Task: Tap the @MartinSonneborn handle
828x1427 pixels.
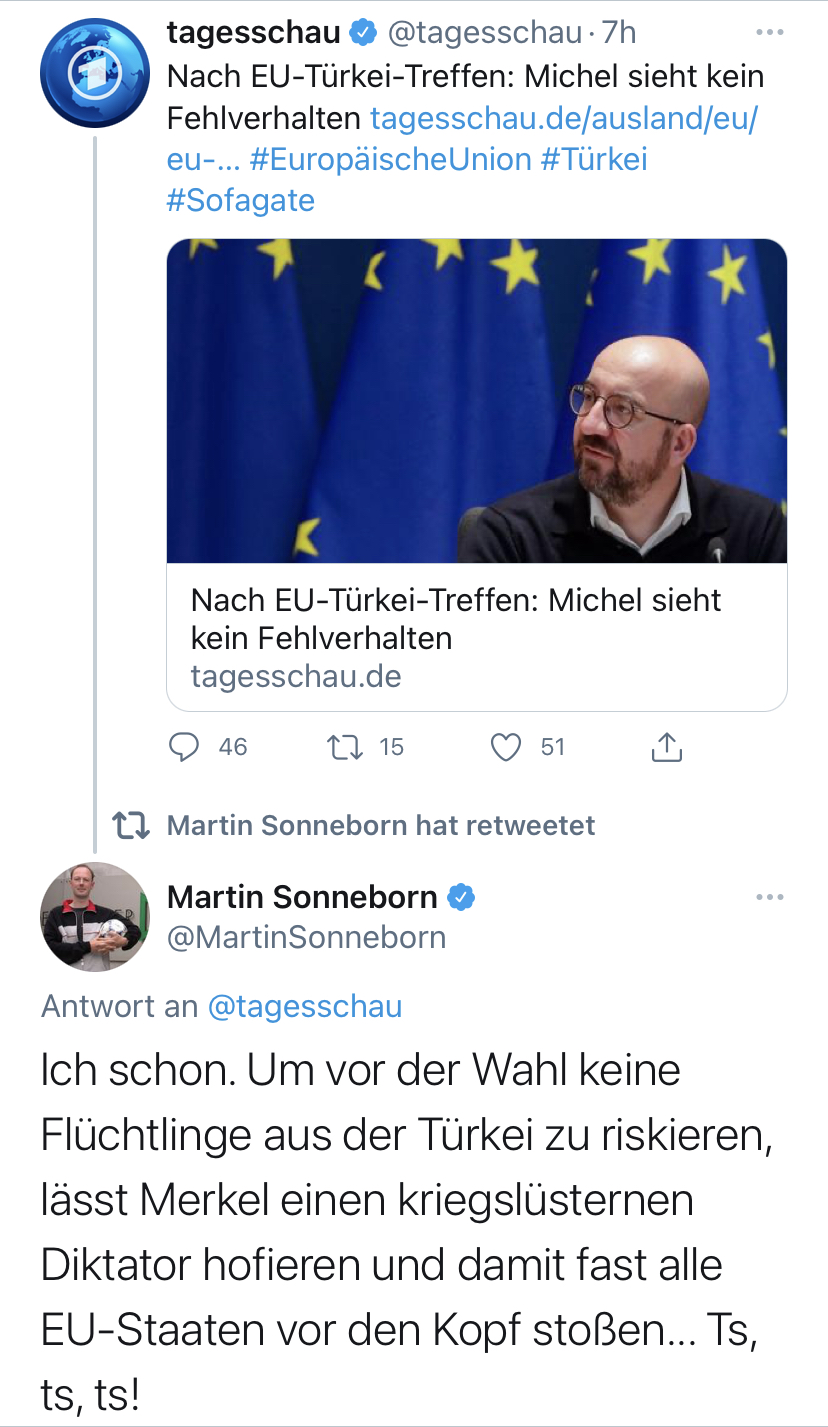Action: [x=306, y=937]
